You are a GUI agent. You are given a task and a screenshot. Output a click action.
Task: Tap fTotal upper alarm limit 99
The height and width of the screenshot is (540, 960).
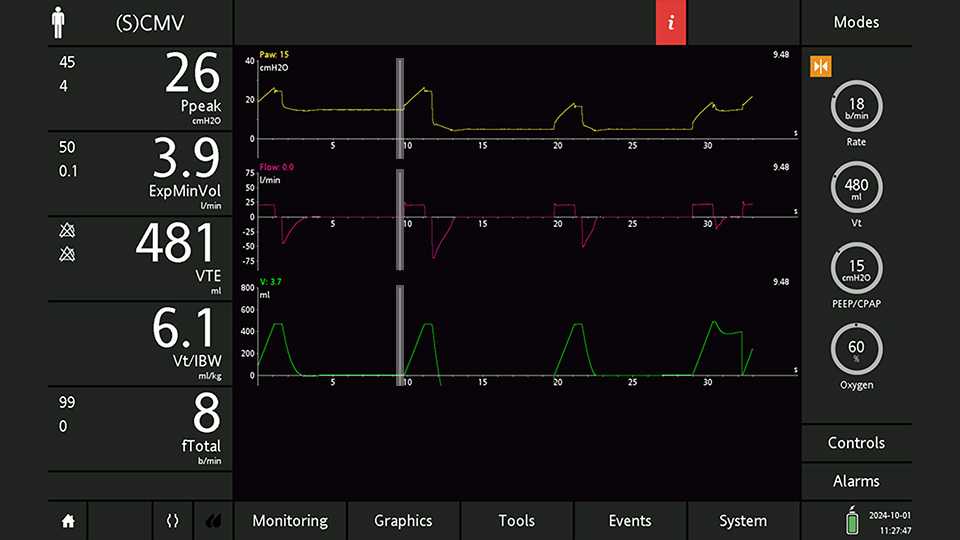pyautogui.click(x=67, y=402)
